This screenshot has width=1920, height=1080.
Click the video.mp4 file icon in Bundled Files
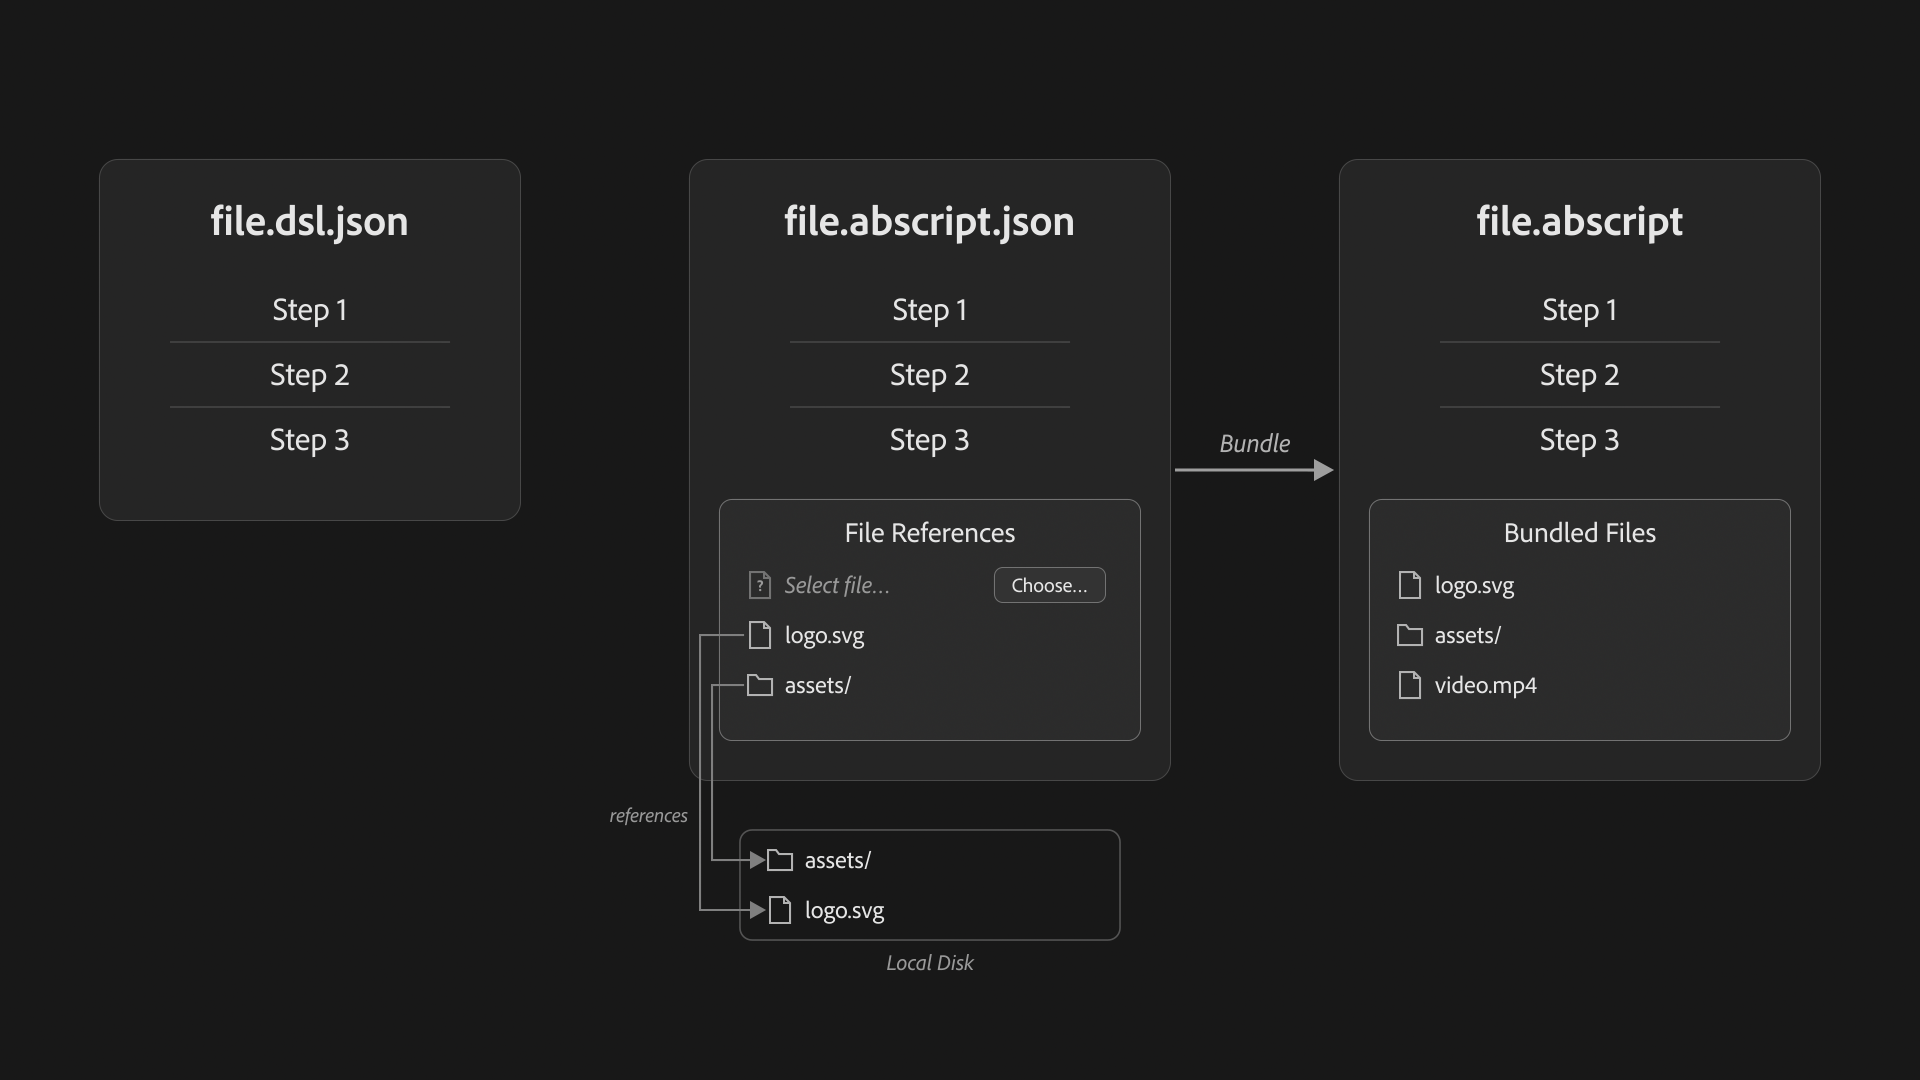pyautogui.click(x=1410, y=685)
